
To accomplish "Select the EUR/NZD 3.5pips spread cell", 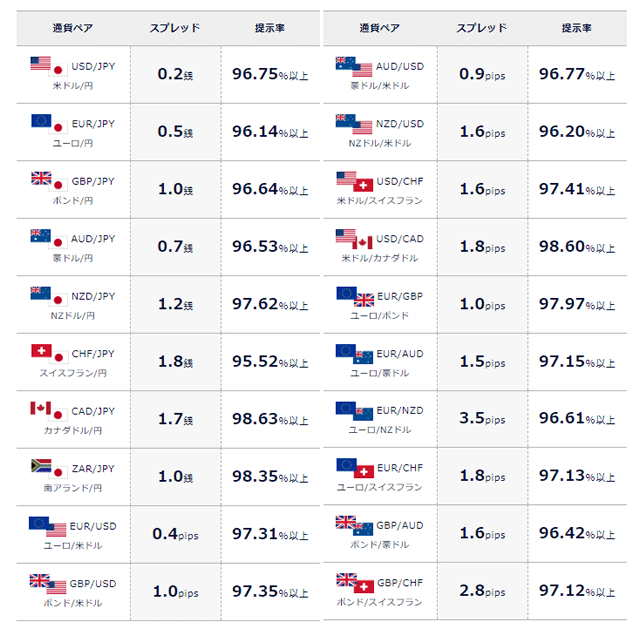I will [482, 419].
